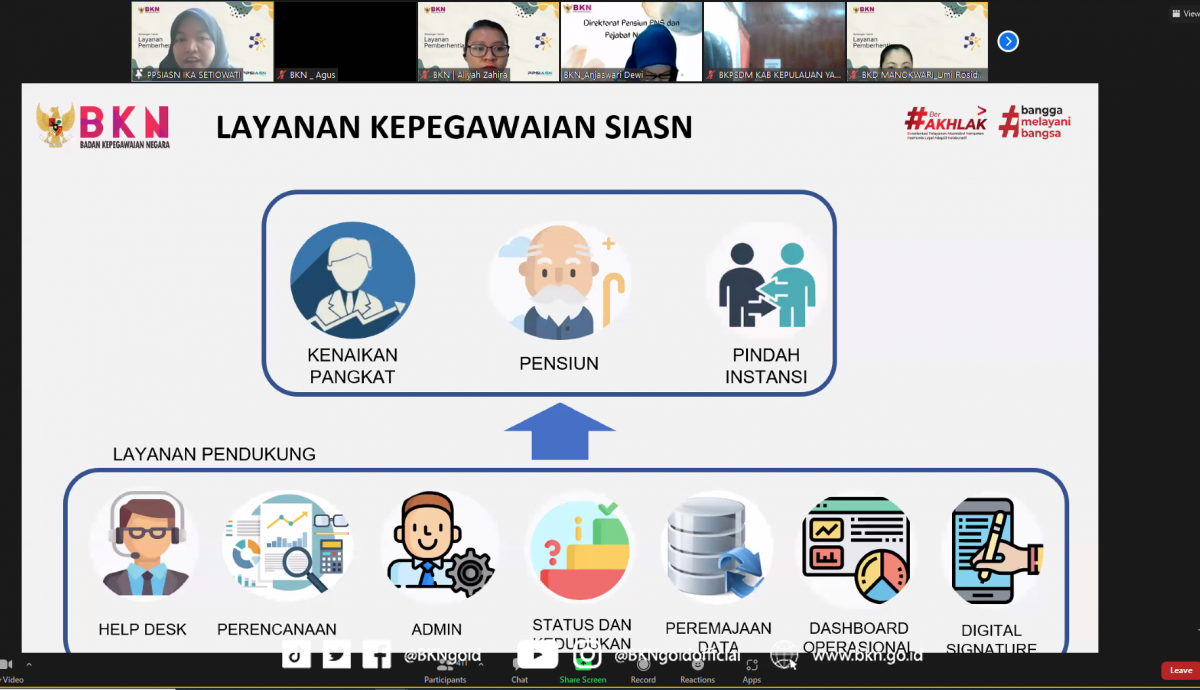Open the Reactions menu
Screen dimensions: 1200x690
pos(697,669)
